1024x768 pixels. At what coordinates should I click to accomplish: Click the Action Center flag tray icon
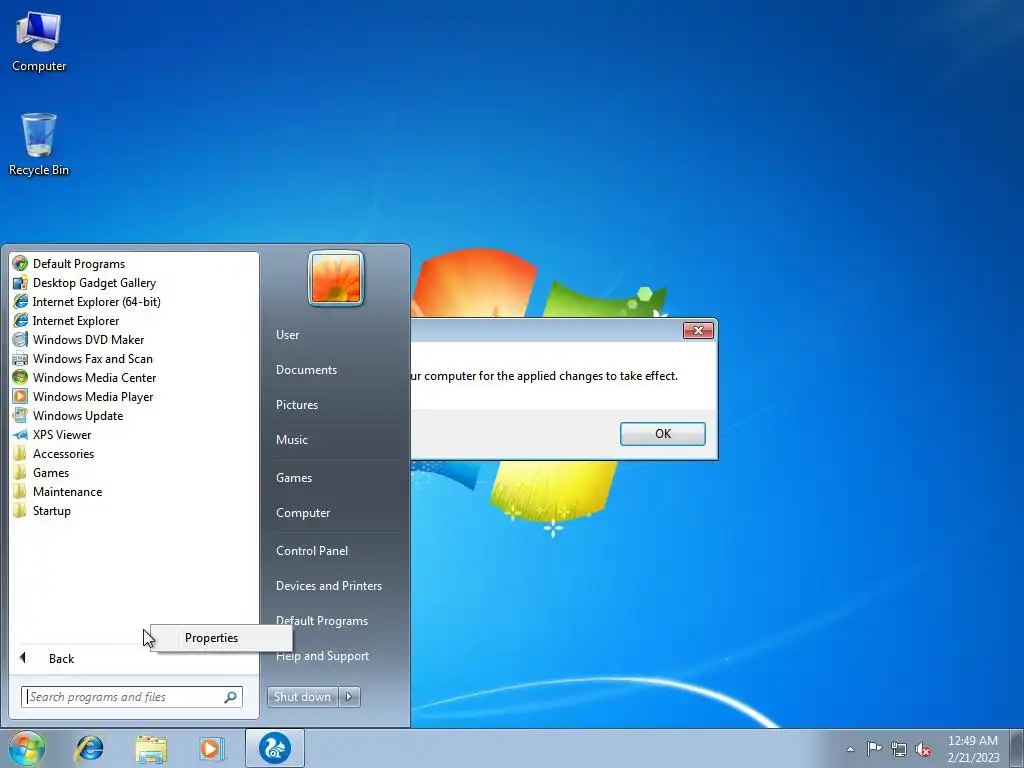click(874, 749)
